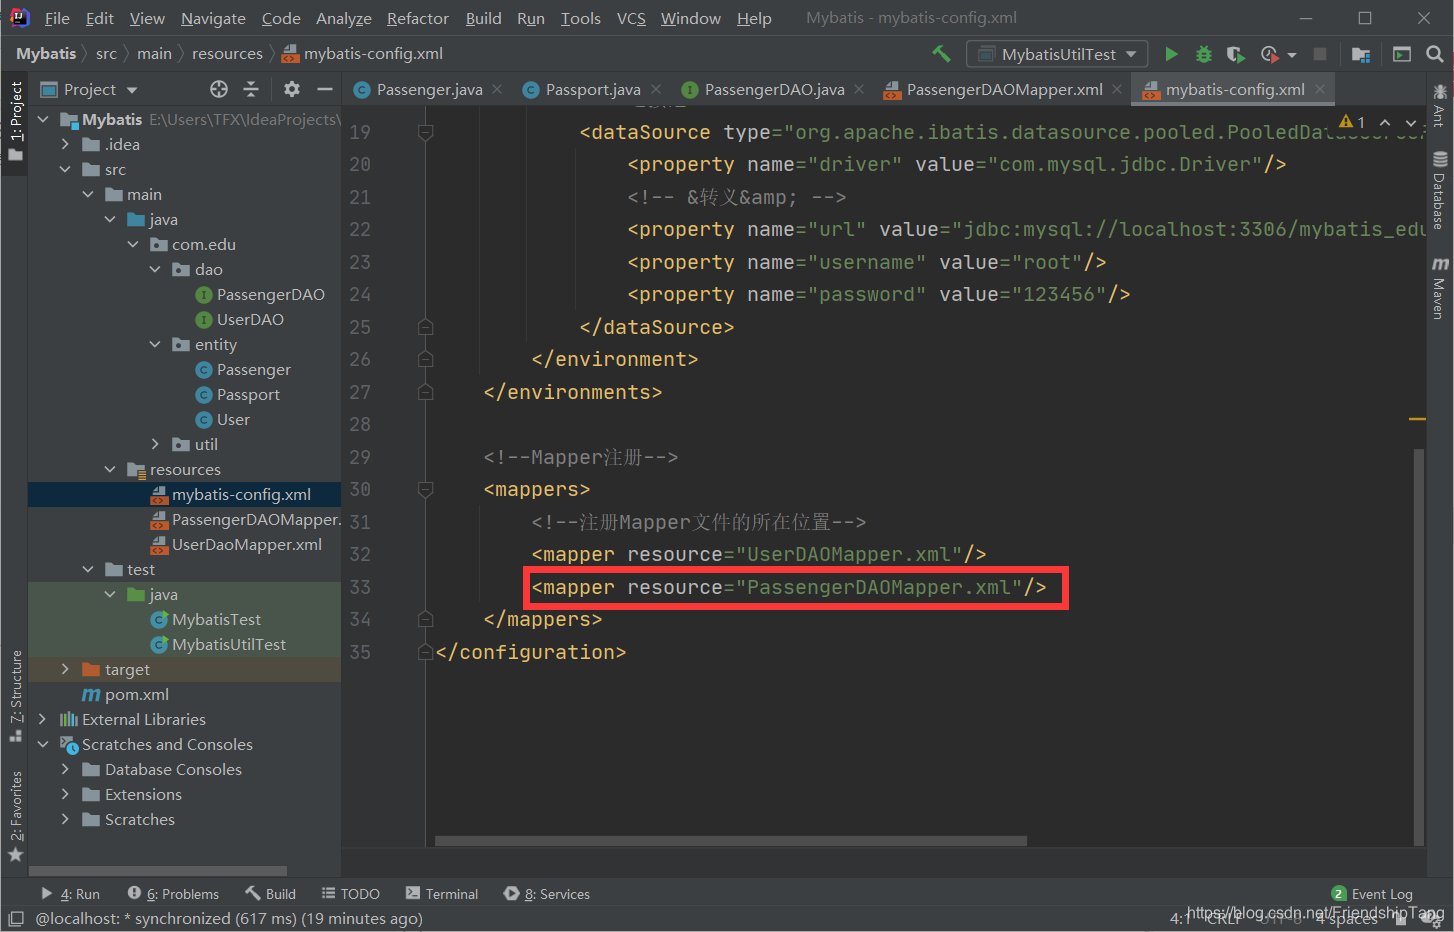Open the File menu

57,18
